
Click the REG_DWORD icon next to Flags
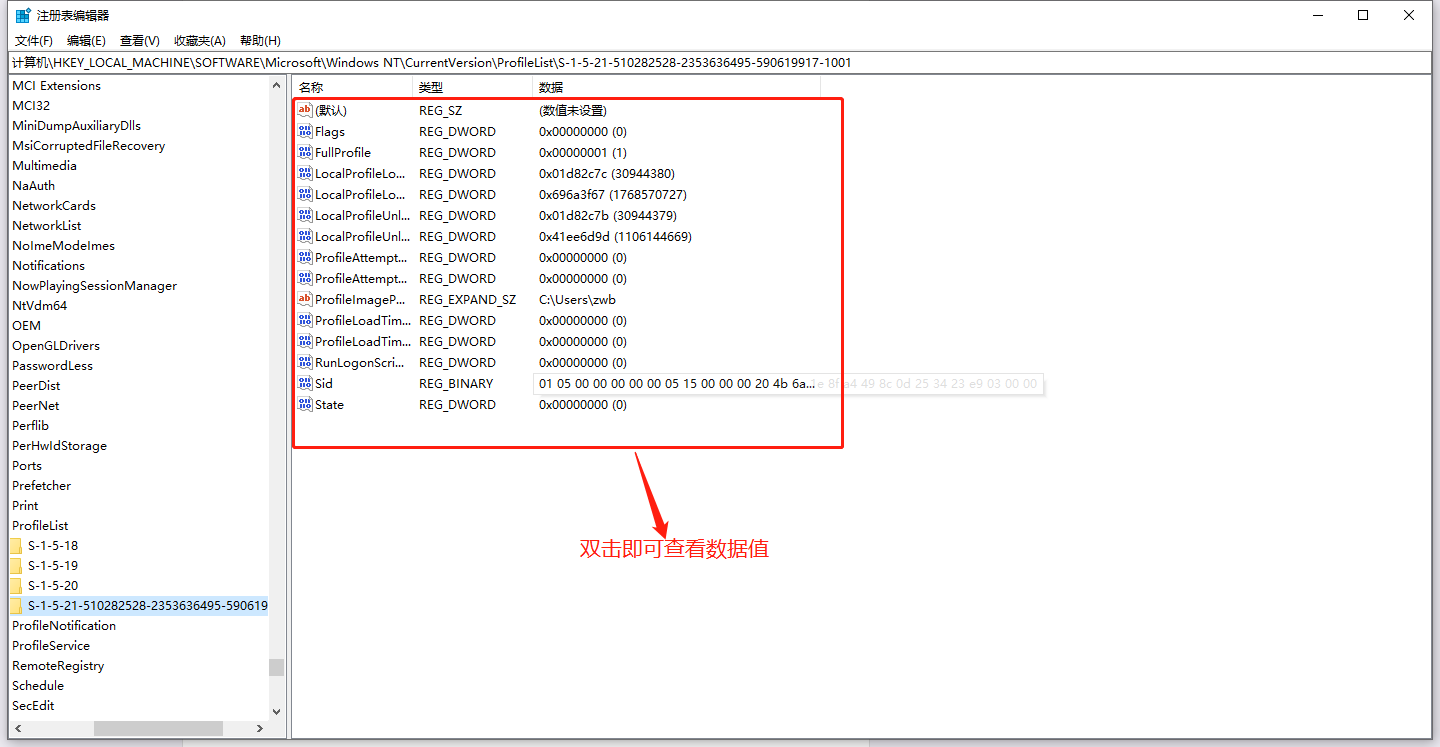pyautogui.click(x=304, y=131)
